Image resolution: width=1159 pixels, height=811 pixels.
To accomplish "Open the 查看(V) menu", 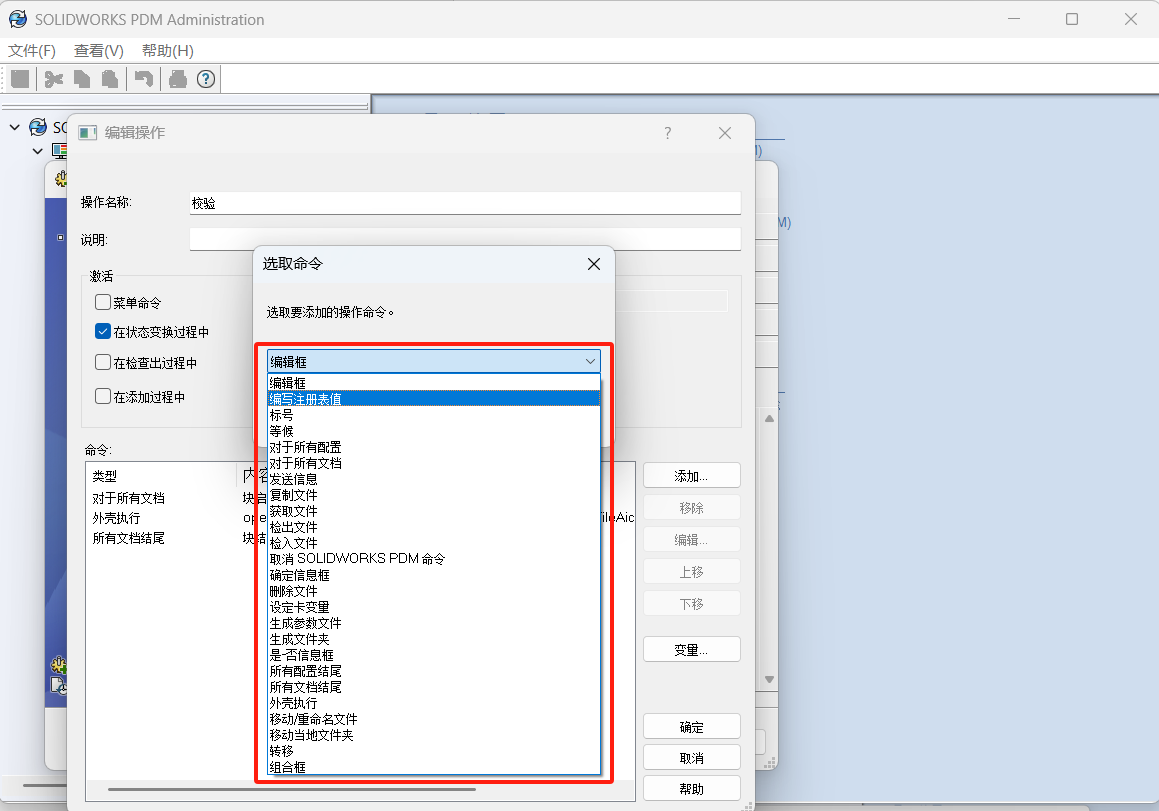I will coord(98,51).
